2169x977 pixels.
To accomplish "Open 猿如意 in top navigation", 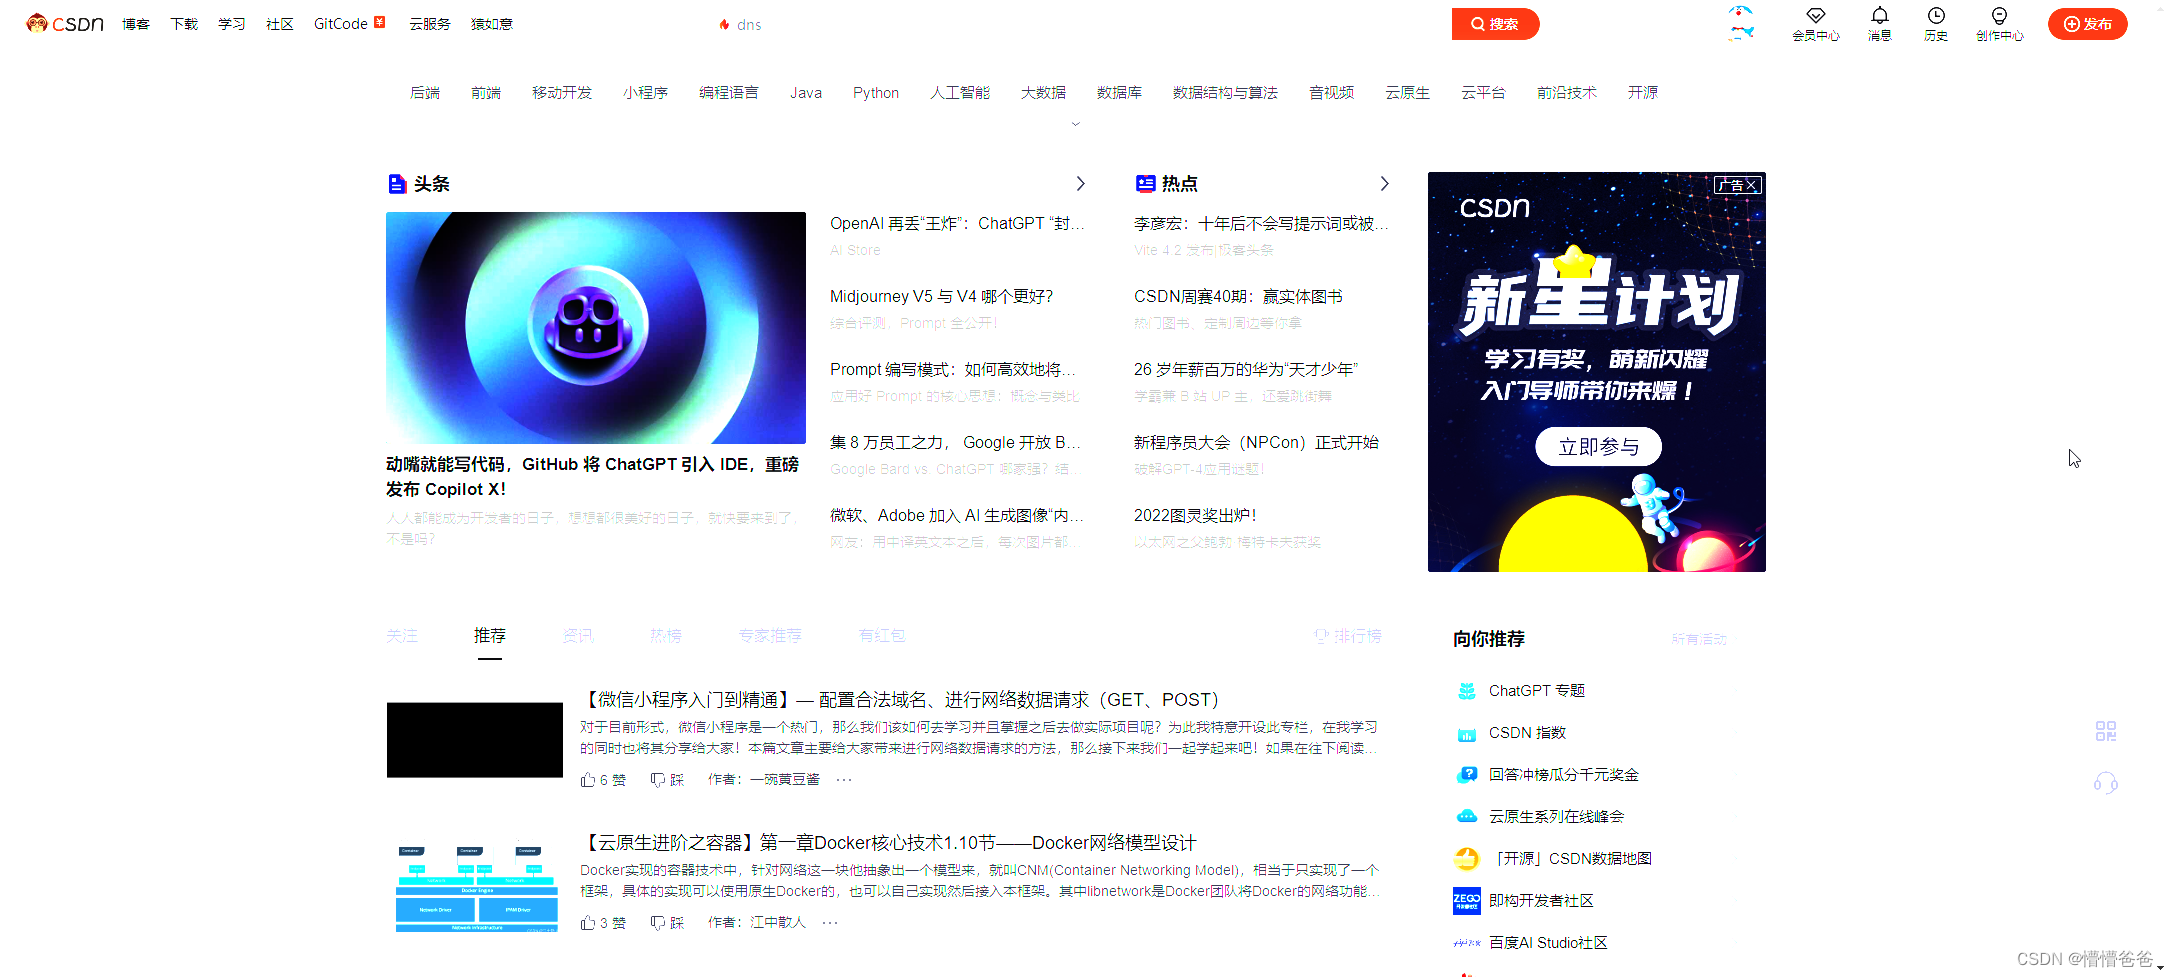I will coord(492,24).
